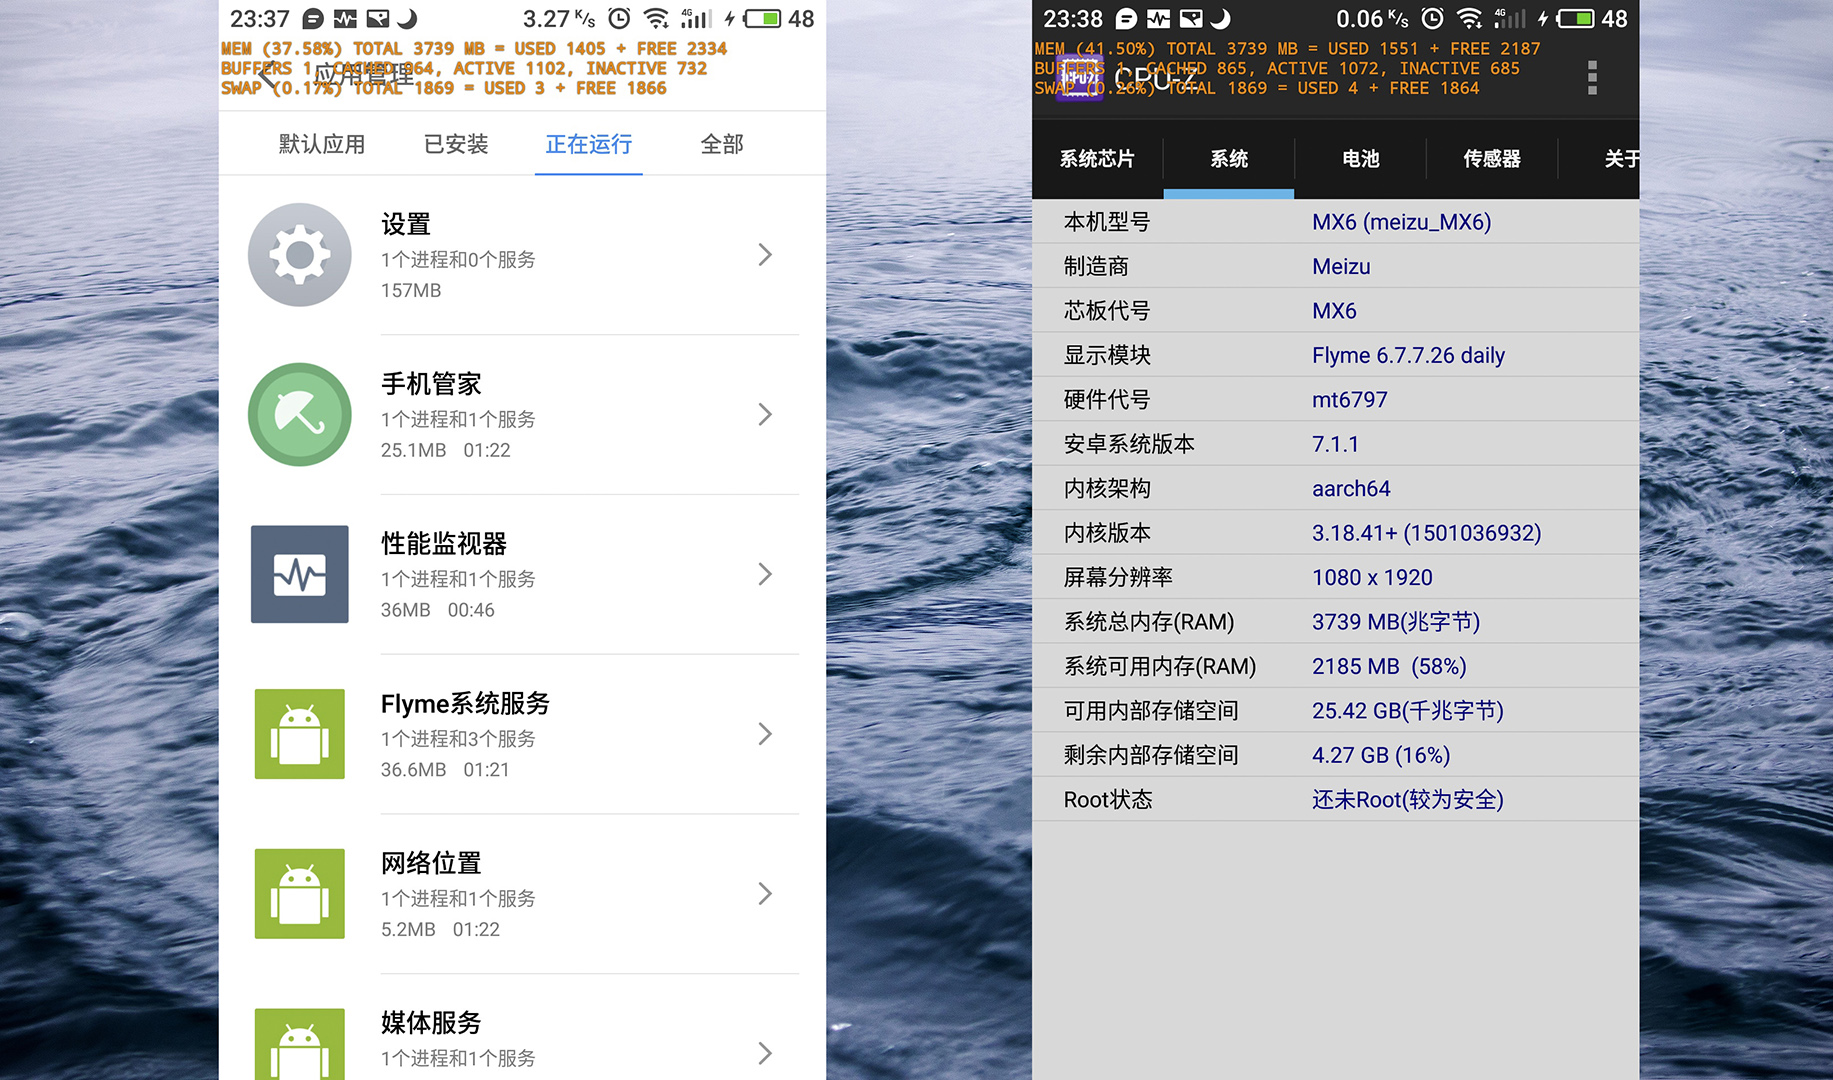The image size is (1833, 1080).
Task: Expand the 网络位置 row chevron
Action: point(765,893)
